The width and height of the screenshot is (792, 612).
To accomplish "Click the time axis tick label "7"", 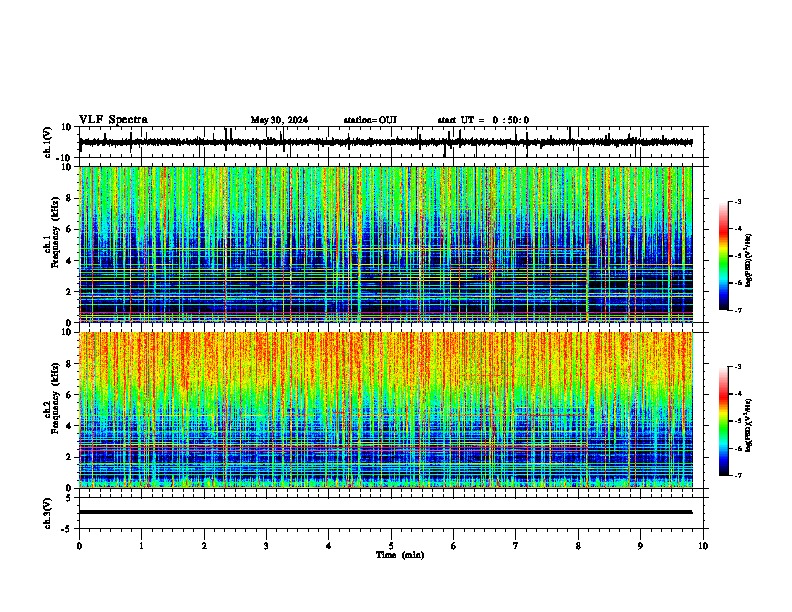I will click(516, 546).
